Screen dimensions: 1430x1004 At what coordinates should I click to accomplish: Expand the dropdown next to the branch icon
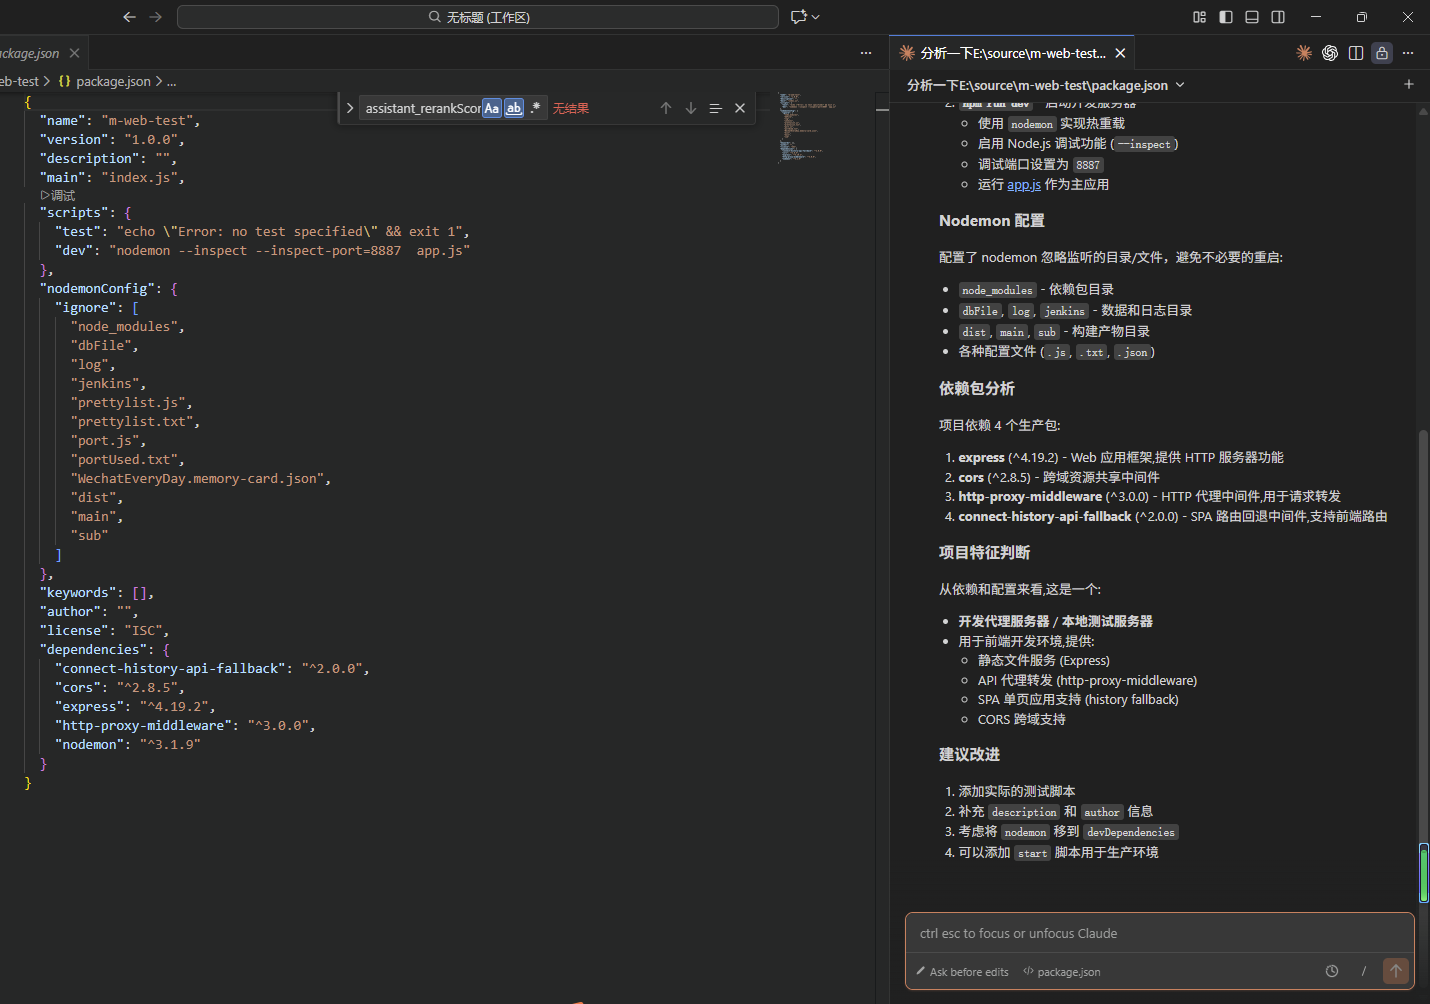tap(814, 16)
